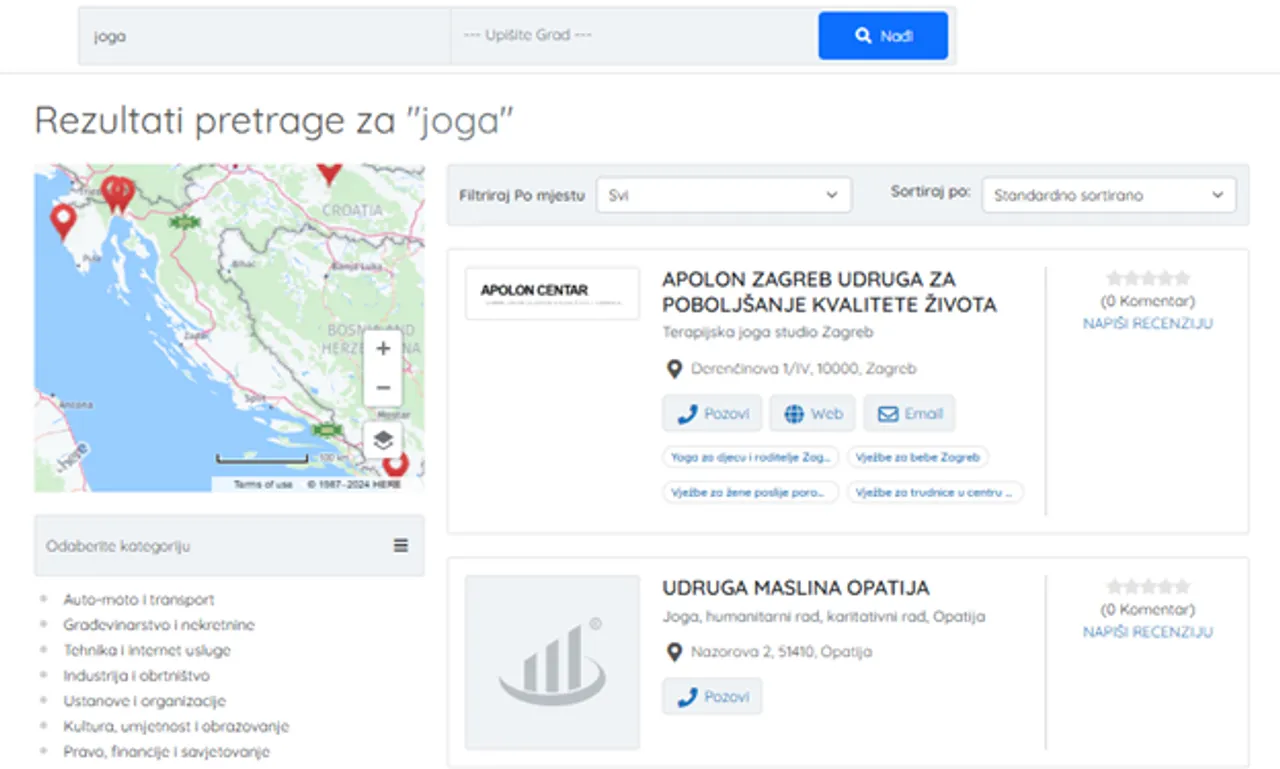Select Industrija i obrtništvo category
Viewport: 1280px width, 769px height.
coord(137,676)
